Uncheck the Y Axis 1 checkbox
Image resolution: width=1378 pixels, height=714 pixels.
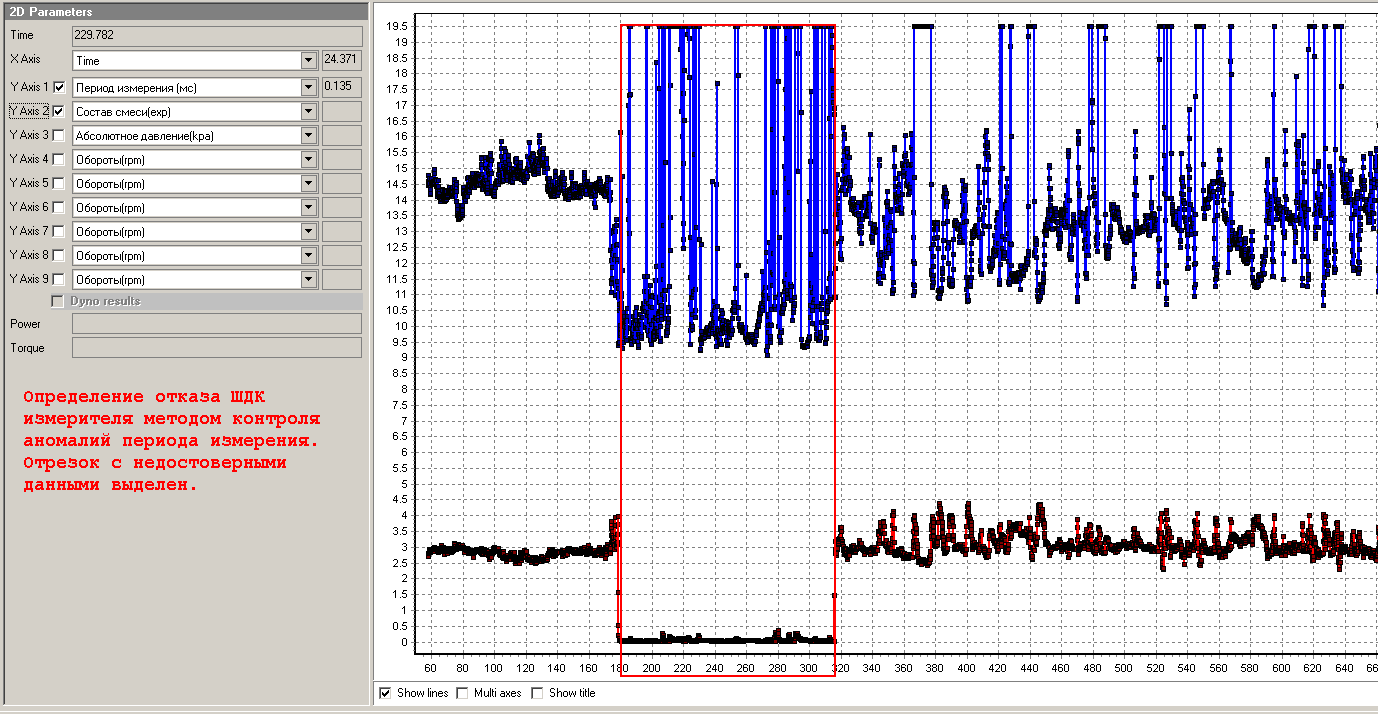[x=58, y=88]
